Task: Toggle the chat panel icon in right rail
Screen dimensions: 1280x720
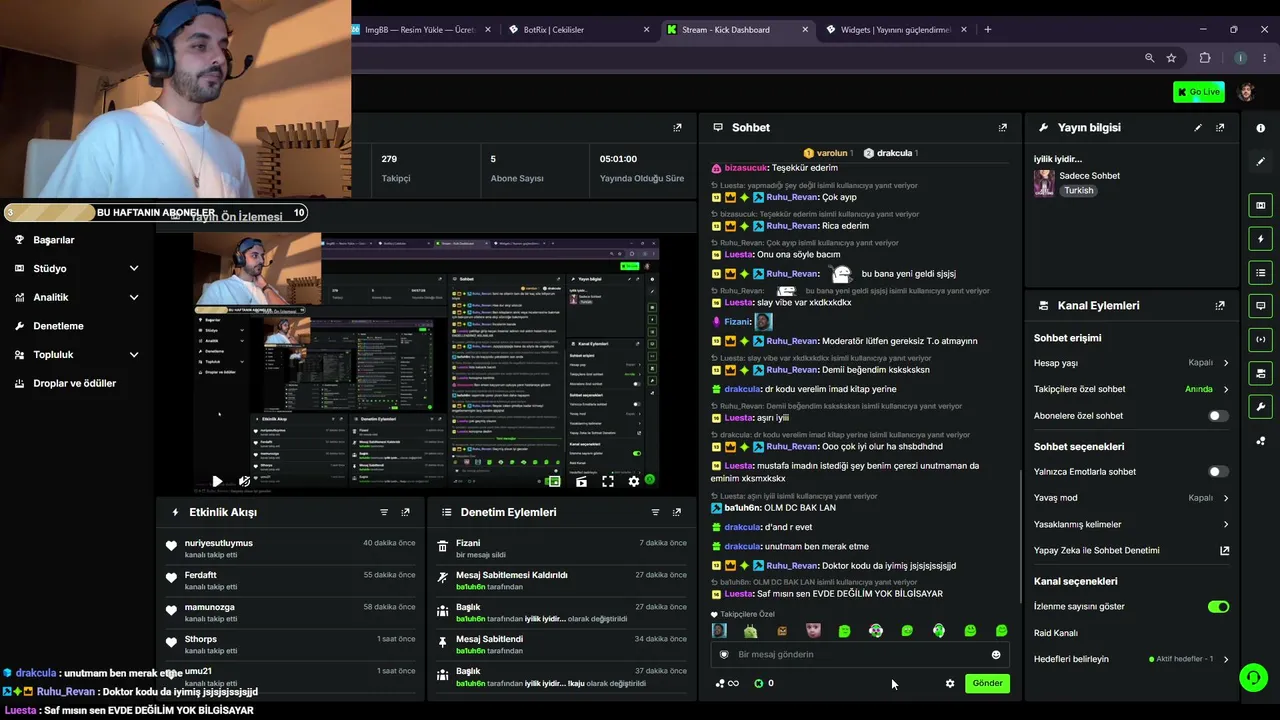Action: [x=1260, y=305]
